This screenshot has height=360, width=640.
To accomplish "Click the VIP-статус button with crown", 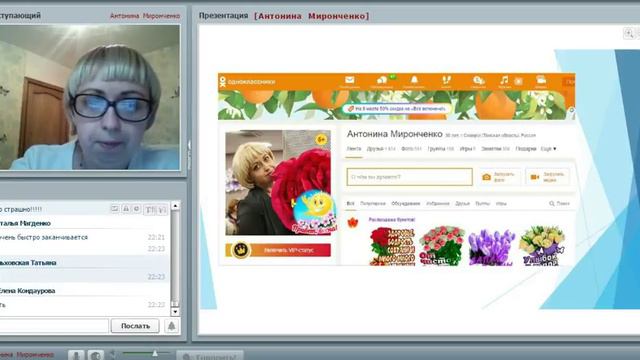I will click(x=278, y=250).
